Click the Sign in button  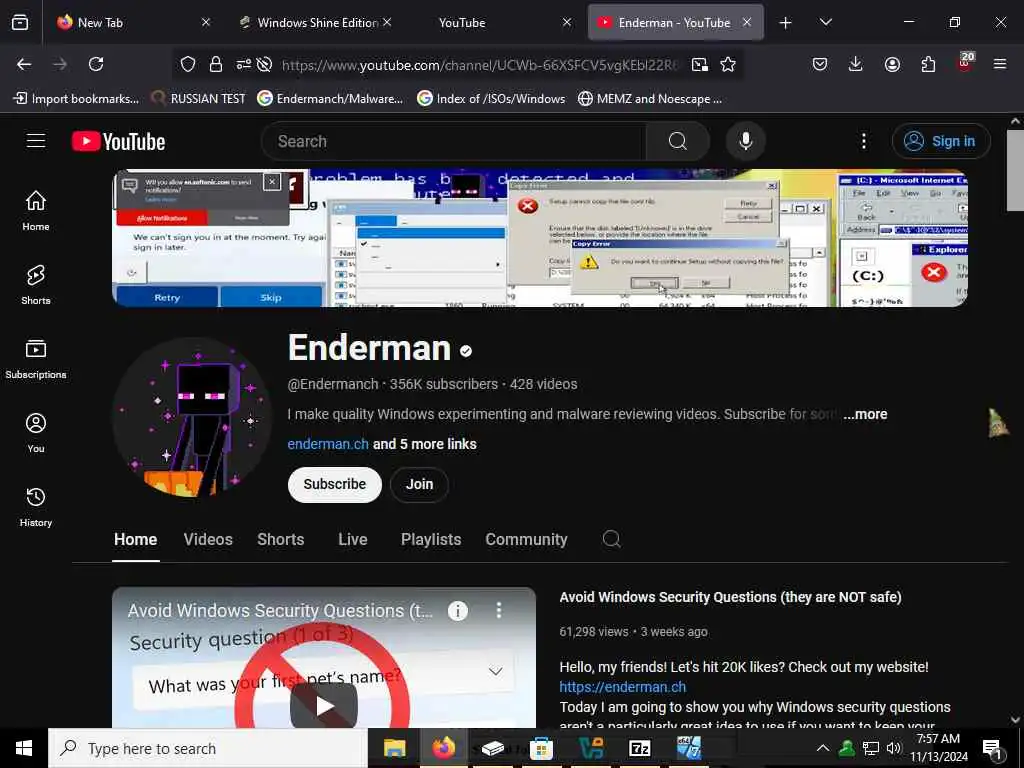click(941, 141)
